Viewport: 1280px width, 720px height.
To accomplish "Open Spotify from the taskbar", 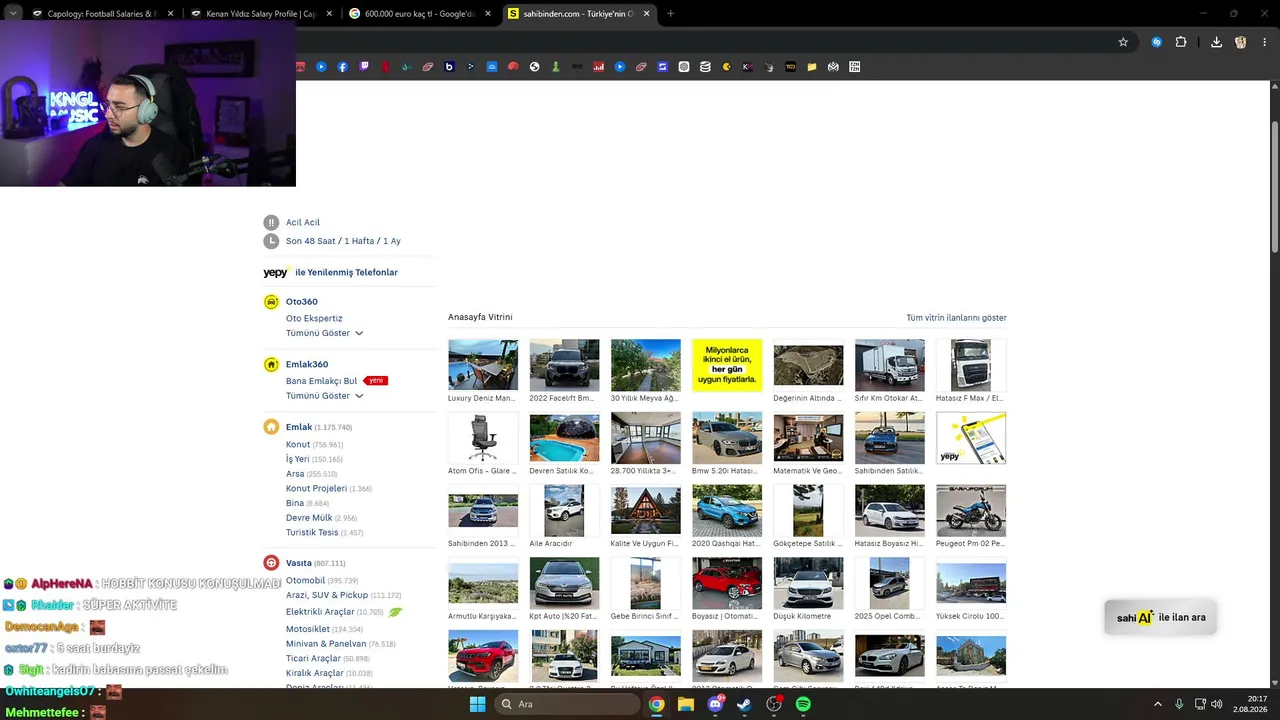I will click(x=803, y=704).
